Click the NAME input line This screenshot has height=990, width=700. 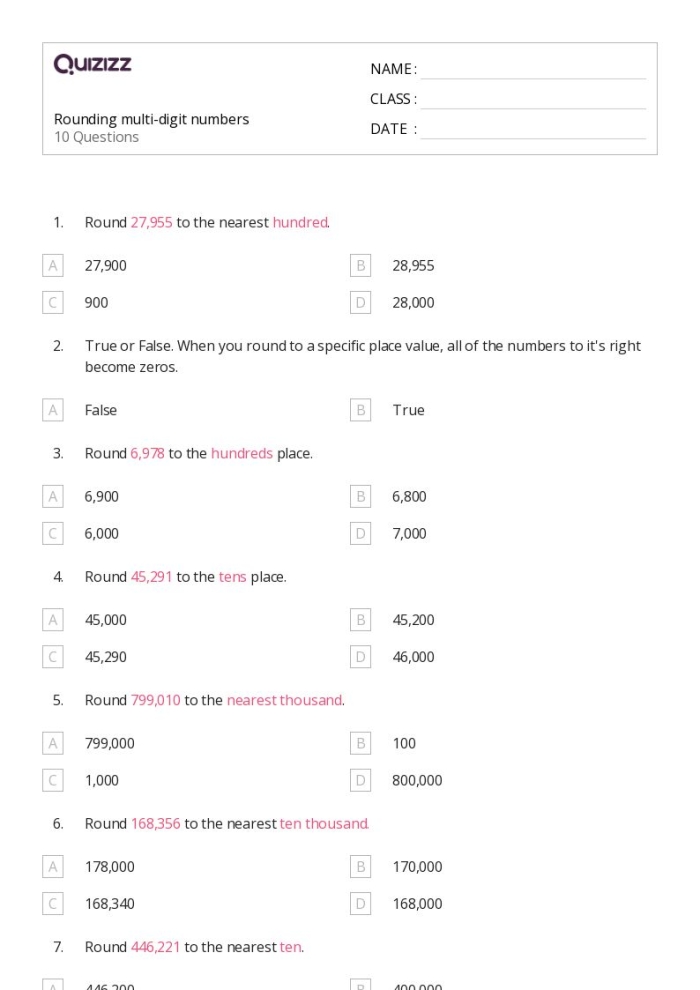click(x=532, y=69)
